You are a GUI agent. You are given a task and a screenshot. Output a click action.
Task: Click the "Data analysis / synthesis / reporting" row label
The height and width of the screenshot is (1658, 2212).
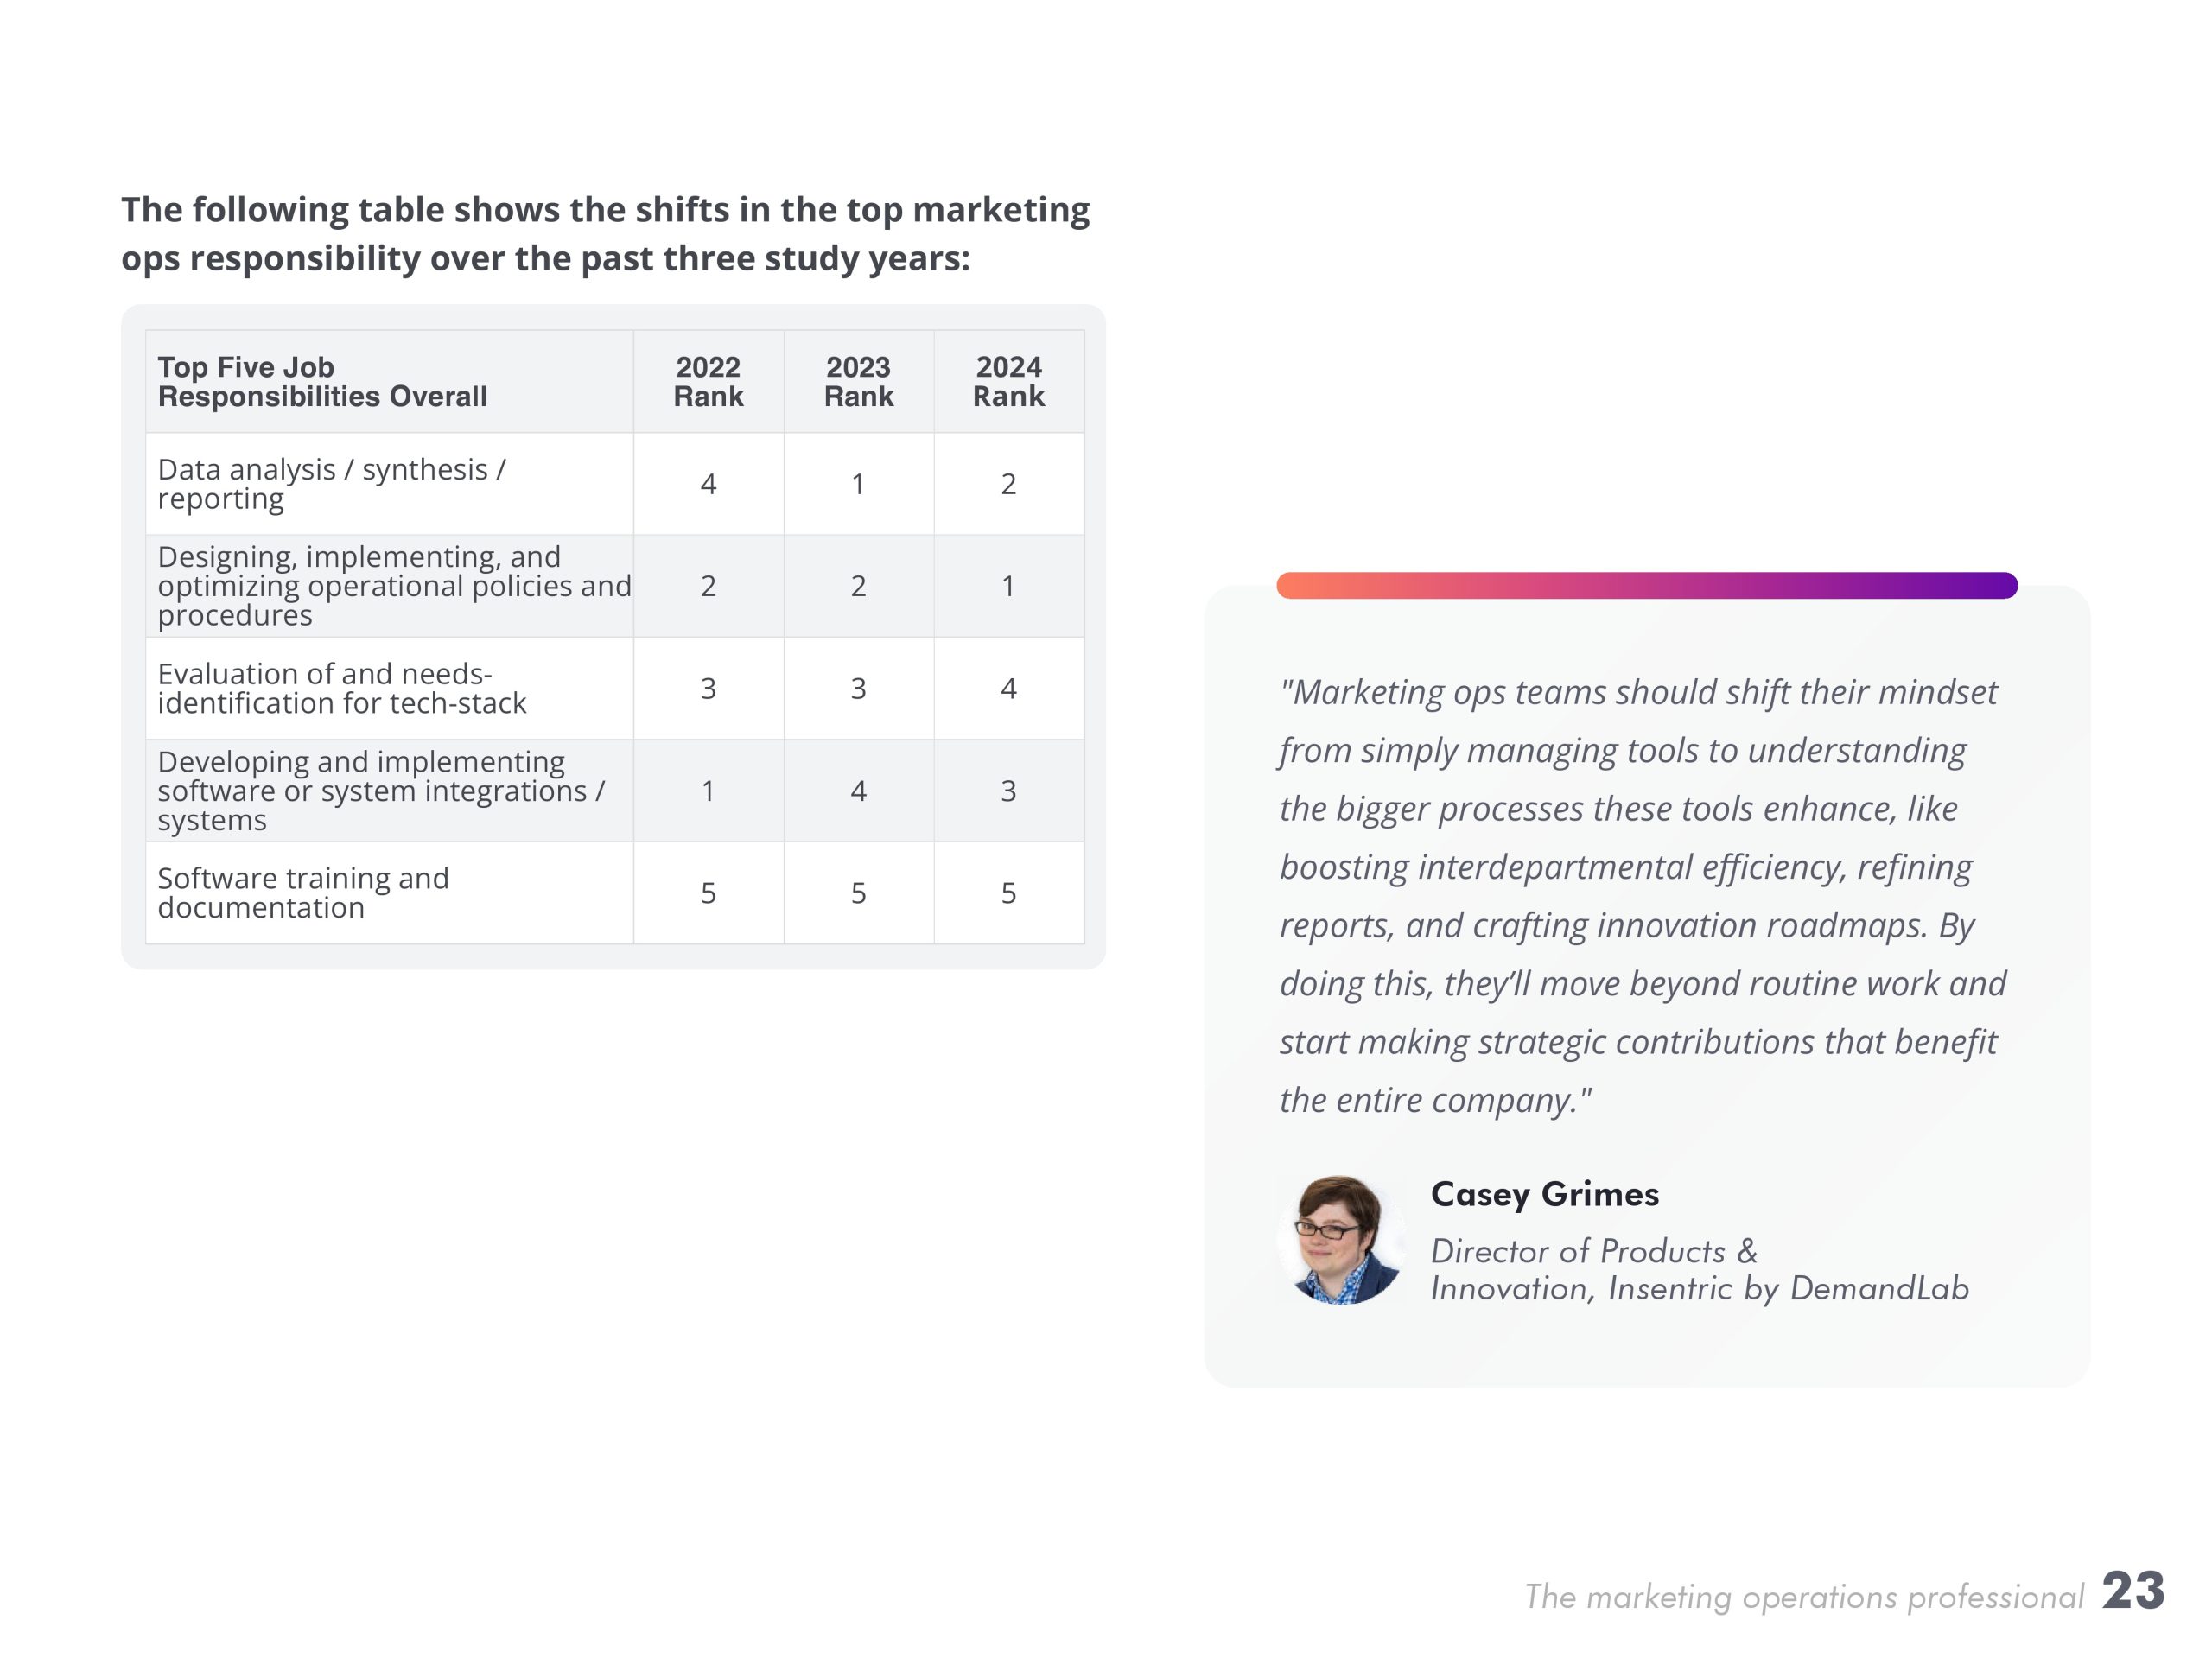[331, 484]
